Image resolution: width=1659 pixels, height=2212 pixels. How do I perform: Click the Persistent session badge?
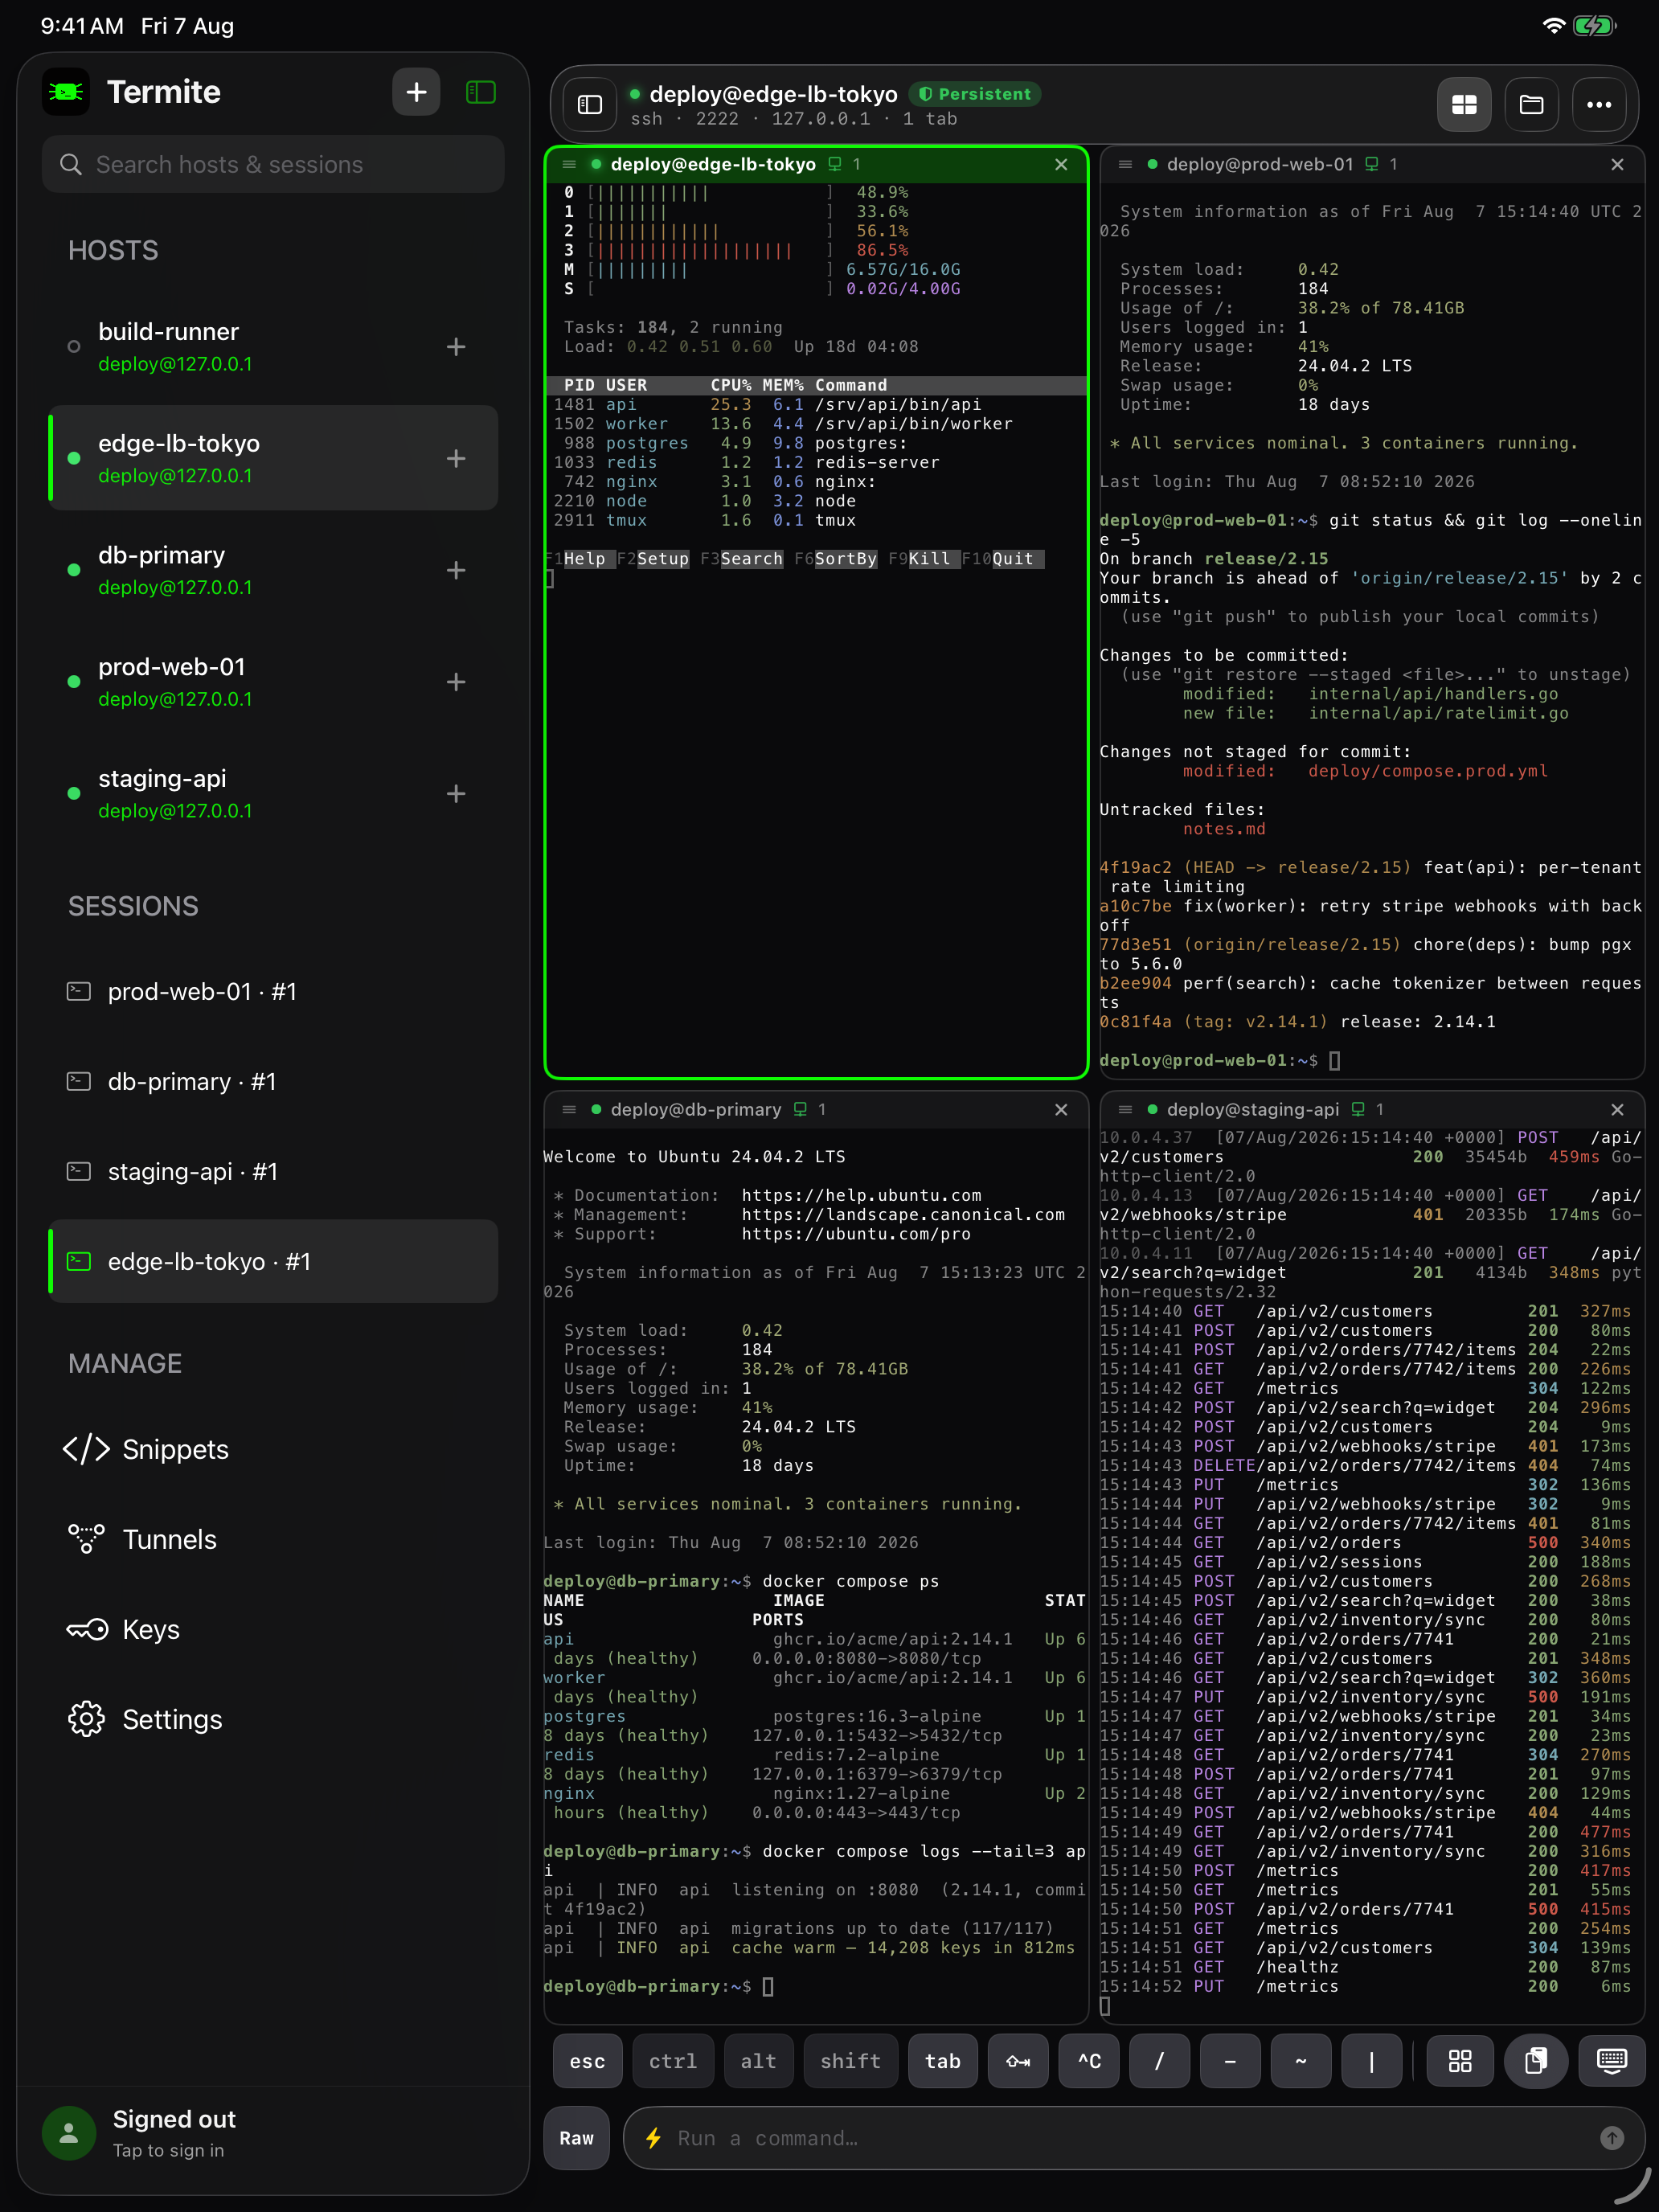click(974, 94)
